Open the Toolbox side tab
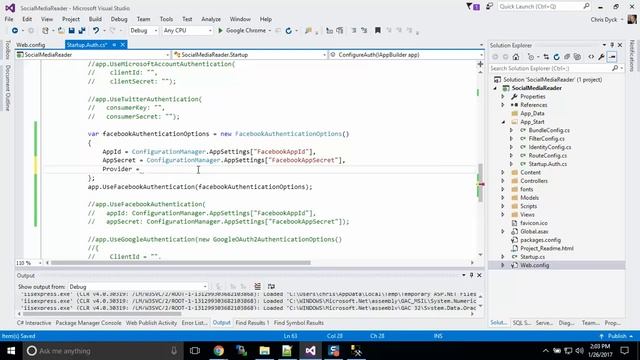 click(7, 50)
